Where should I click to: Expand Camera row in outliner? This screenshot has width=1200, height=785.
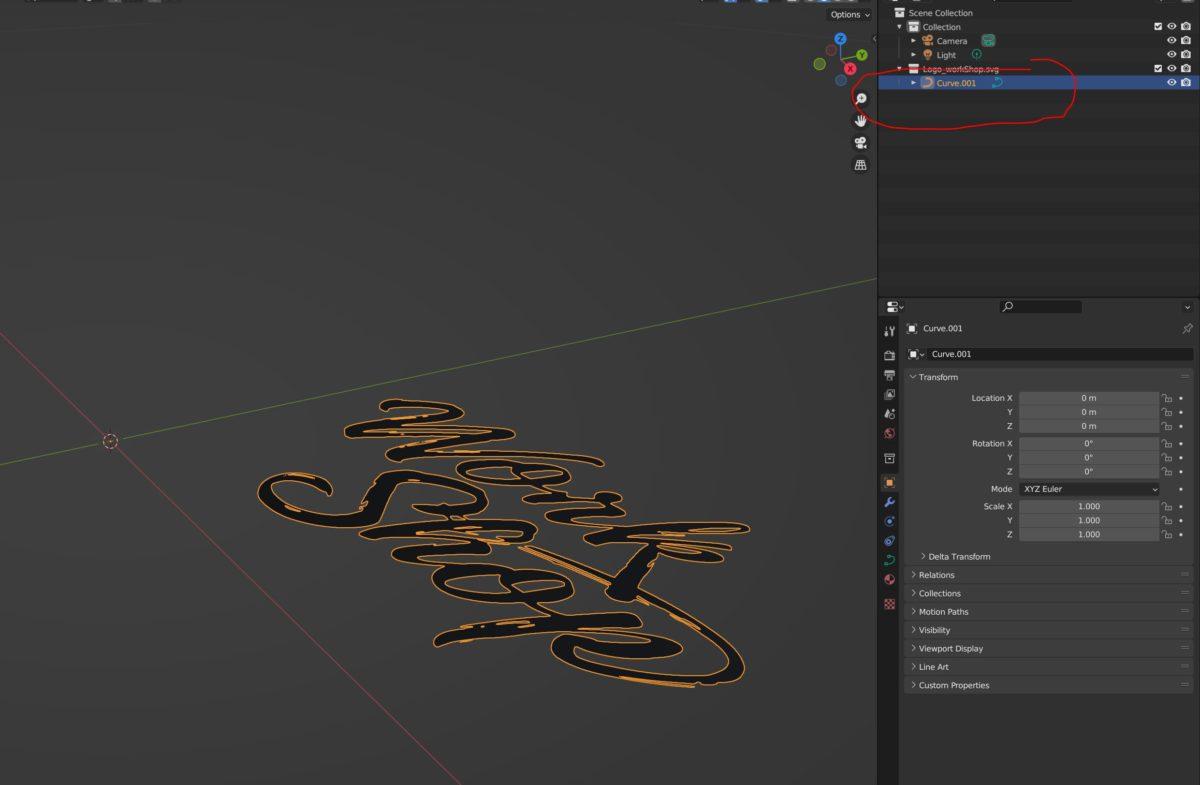(913, 41)
